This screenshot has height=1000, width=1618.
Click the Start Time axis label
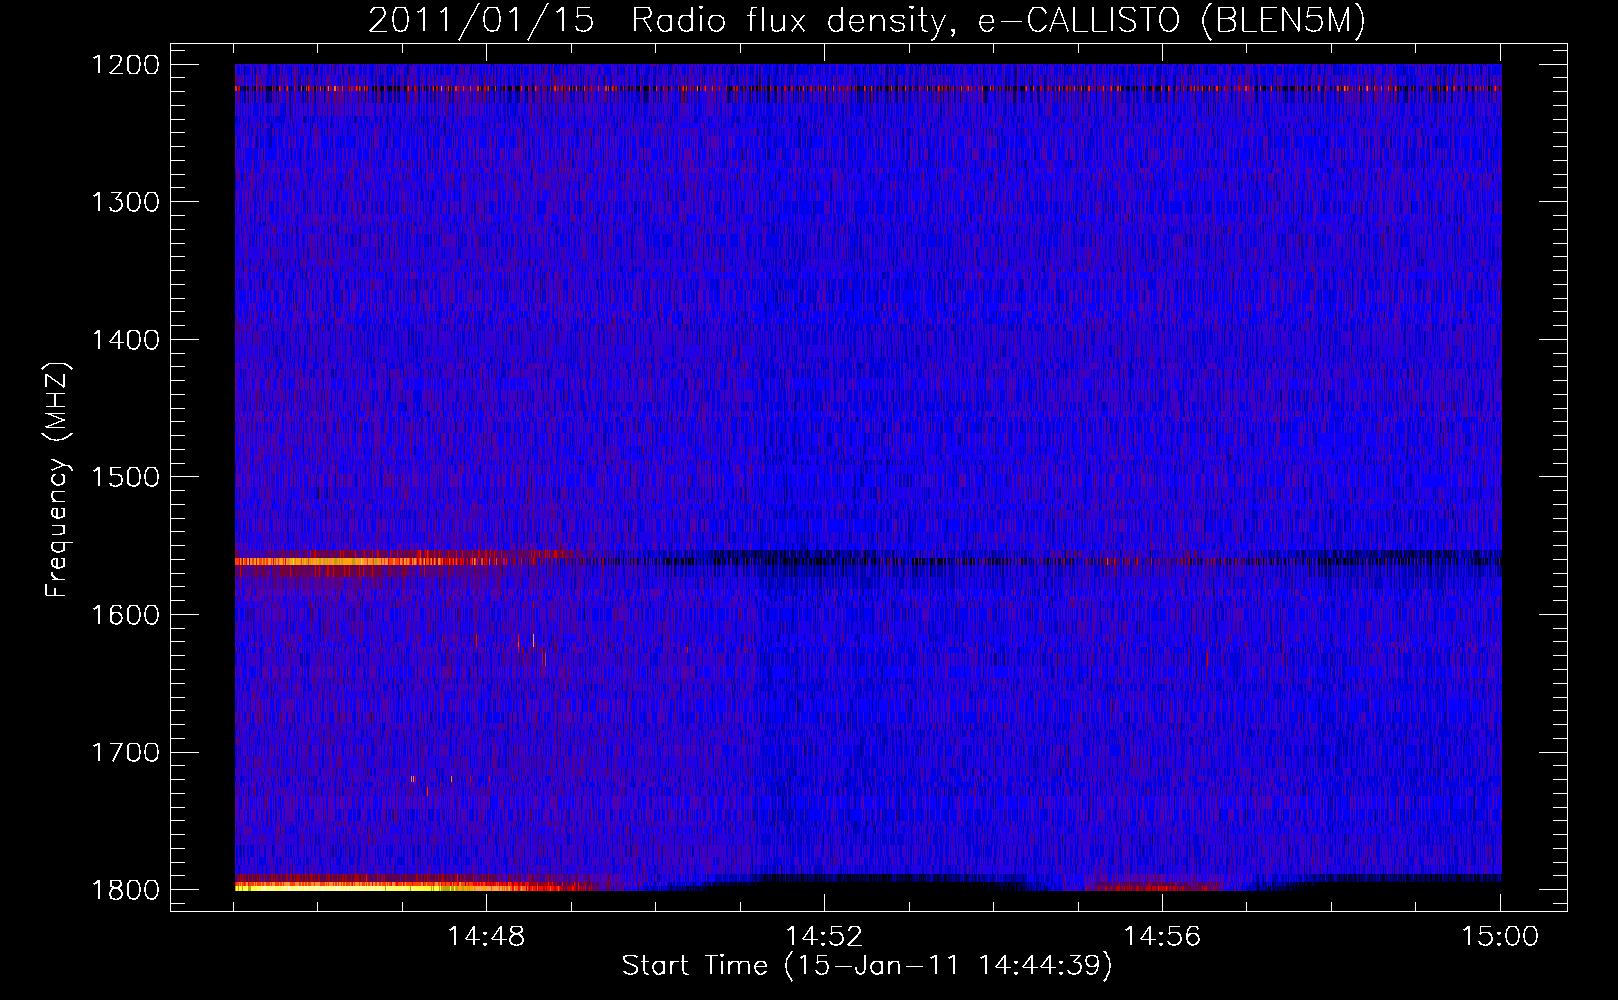(867, 966)
